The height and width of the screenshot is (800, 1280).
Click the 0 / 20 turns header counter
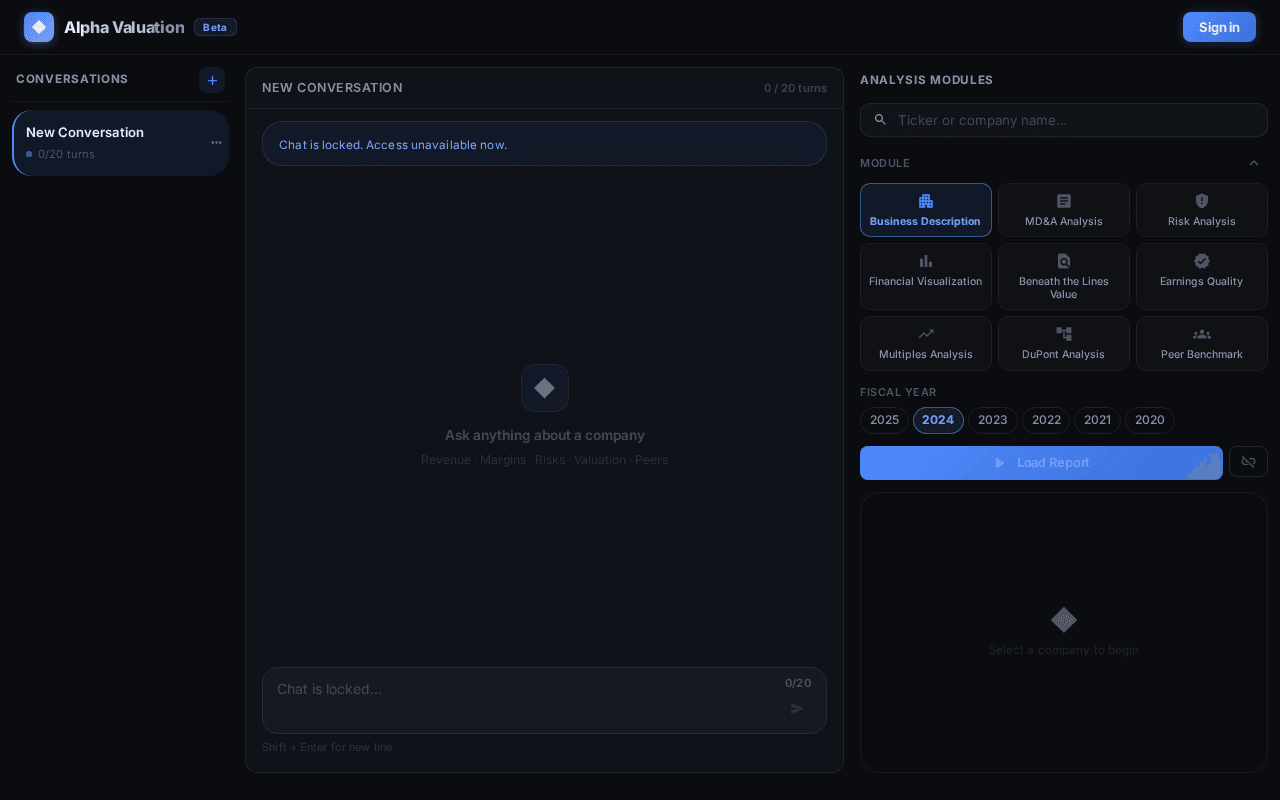(795, 88)
